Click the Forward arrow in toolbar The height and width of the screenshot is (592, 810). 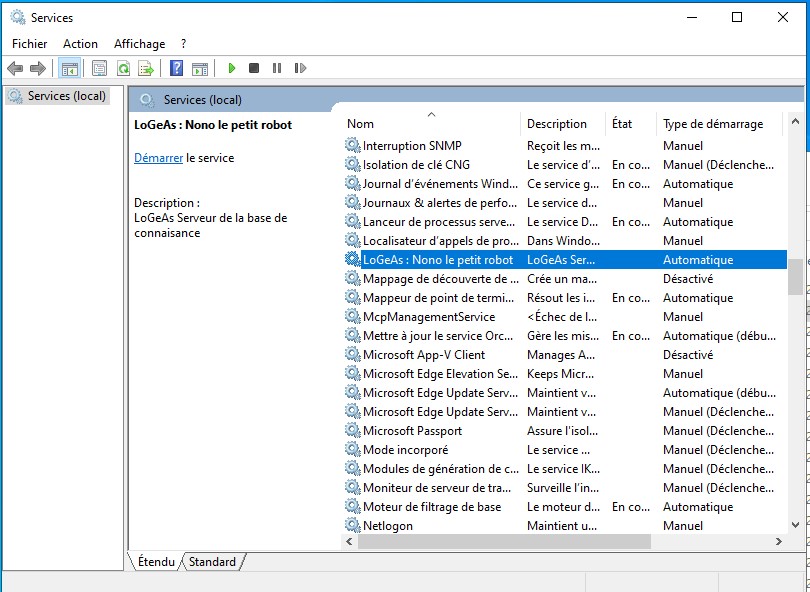(38, 68)
